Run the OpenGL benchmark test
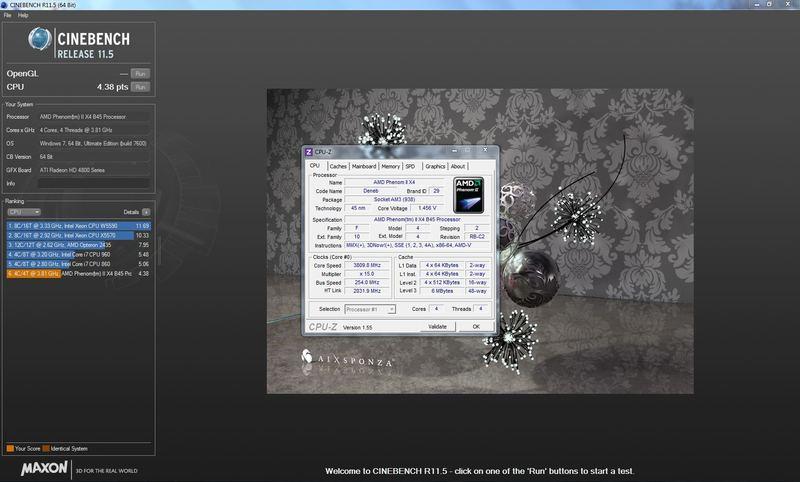Screen dimensions: 800x482 (x=140, y=73)
